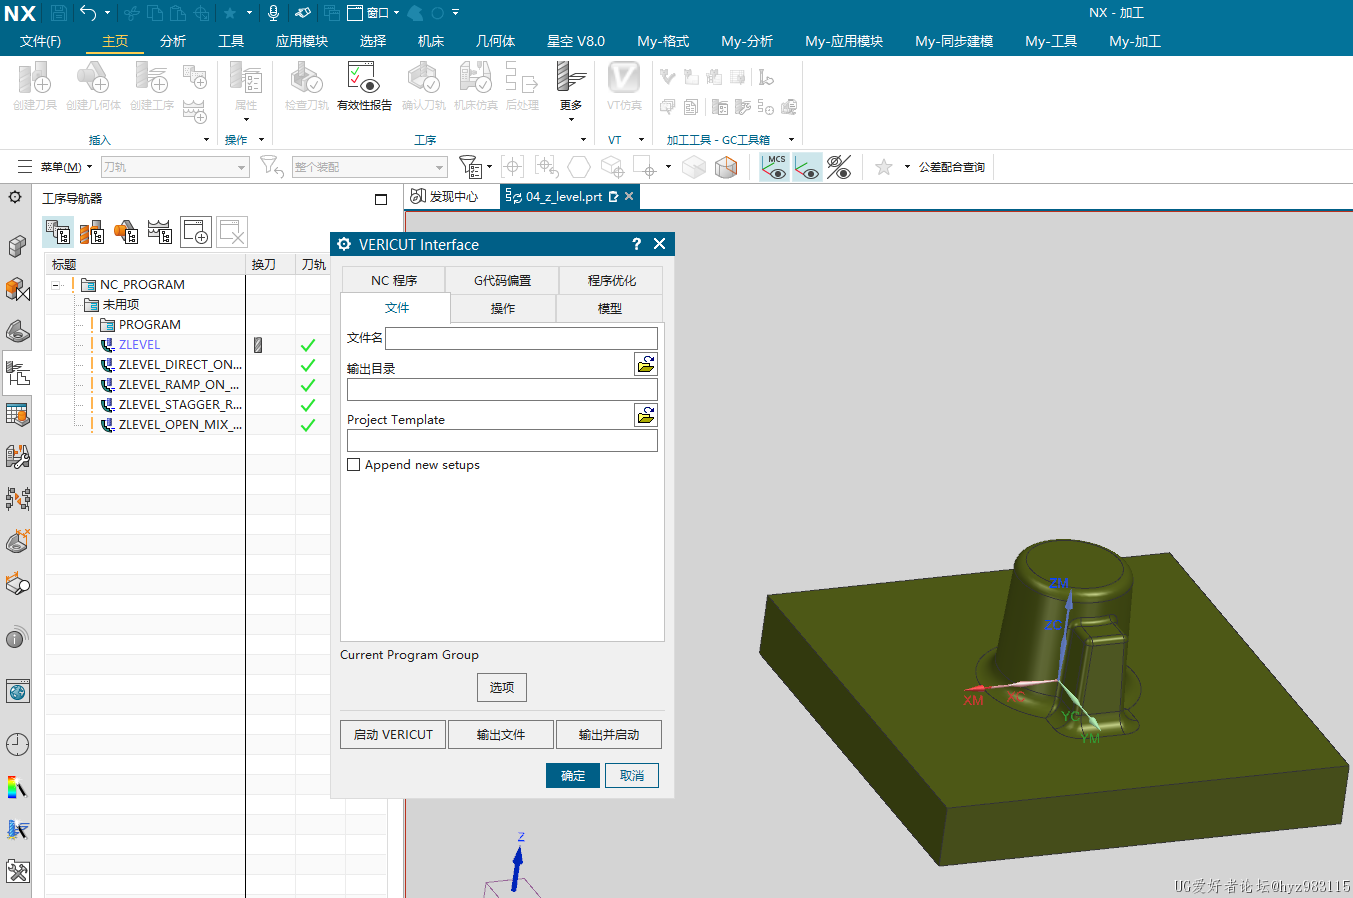Select Machine Tool View icon in navigator

coord(92,232)
